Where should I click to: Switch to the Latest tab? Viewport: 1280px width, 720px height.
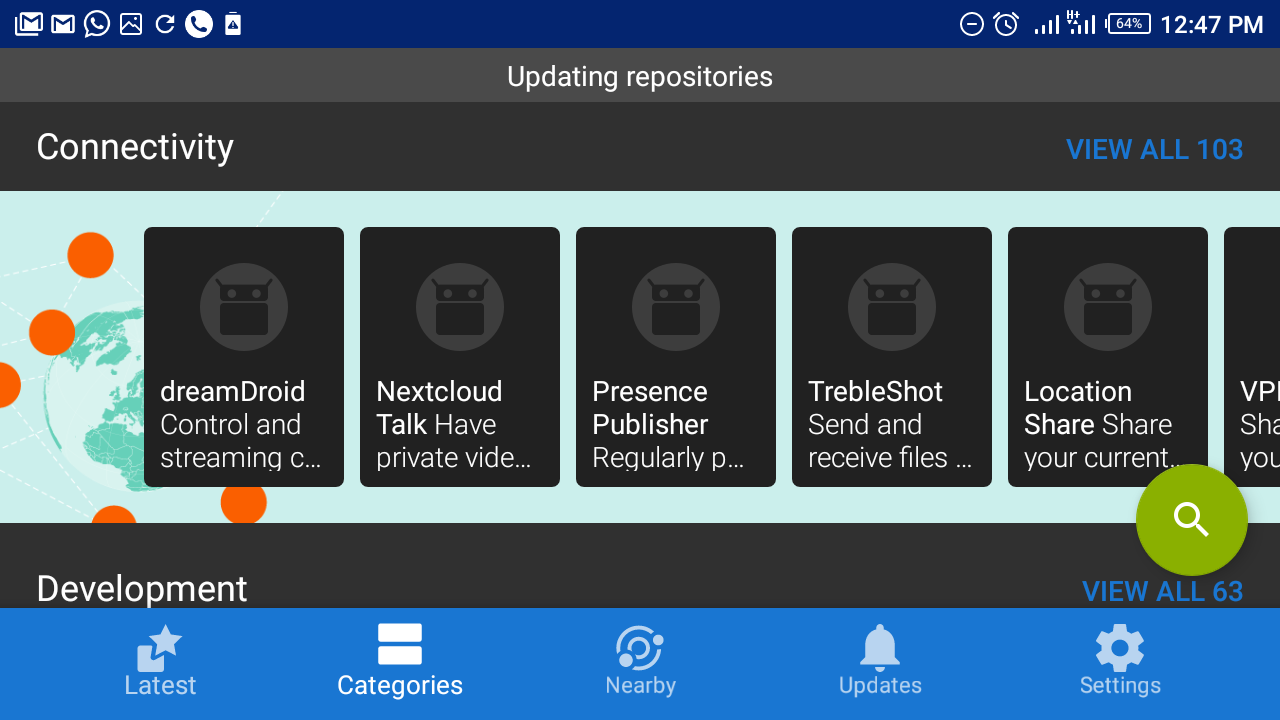coord(160,664)
